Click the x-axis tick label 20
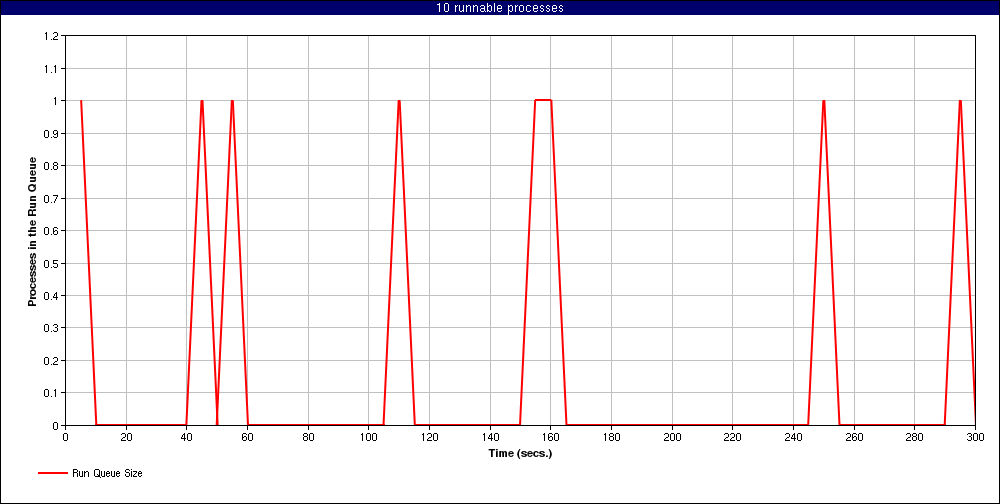The width and height of the screenshot is (1000, 504). coord(126,437)
